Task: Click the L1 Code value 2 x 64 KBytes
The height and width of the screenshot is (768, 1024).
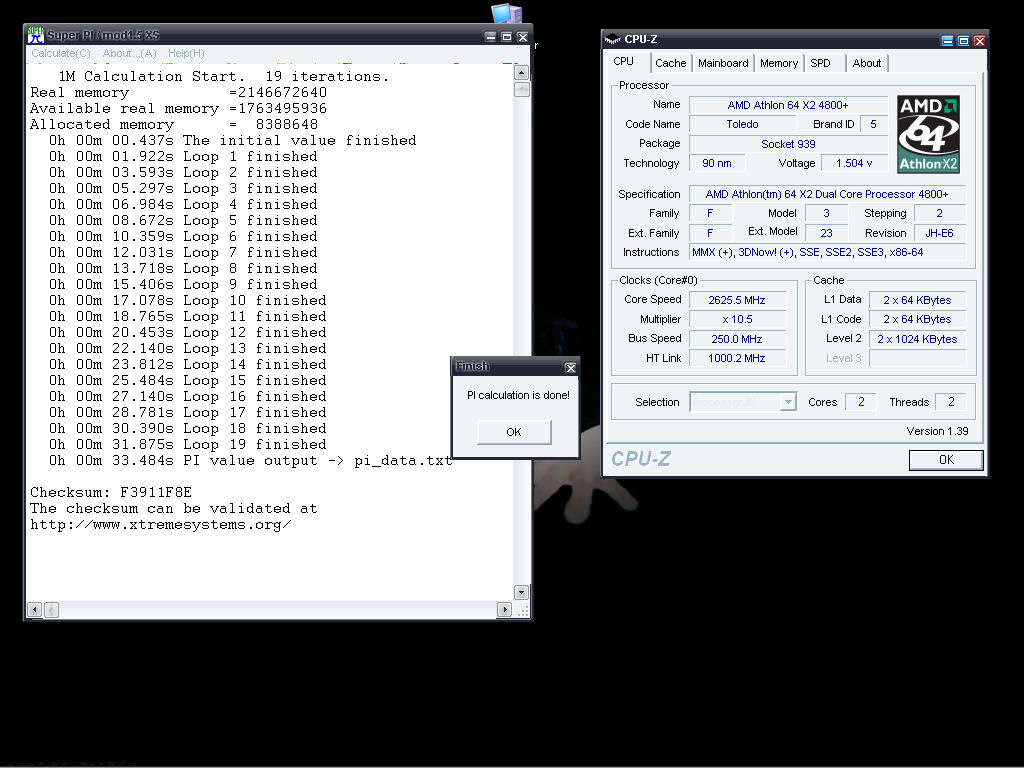Action: click(917, 319)
